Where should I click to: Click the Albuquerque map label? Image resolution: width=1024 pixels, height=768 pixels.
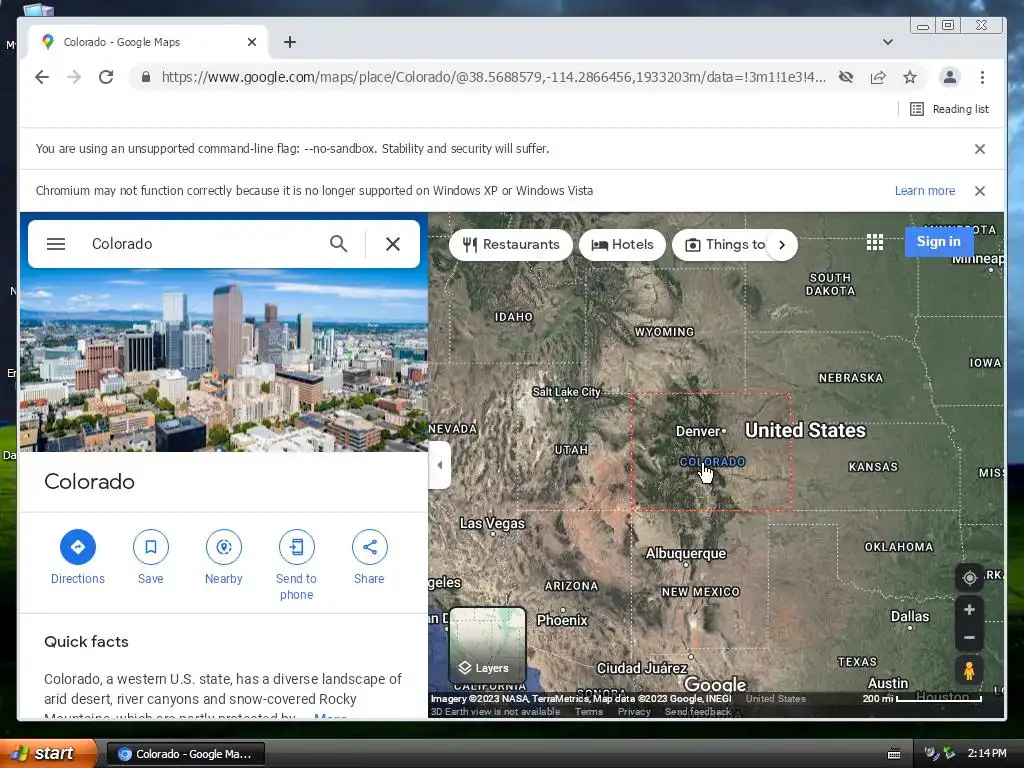point(686,553)
